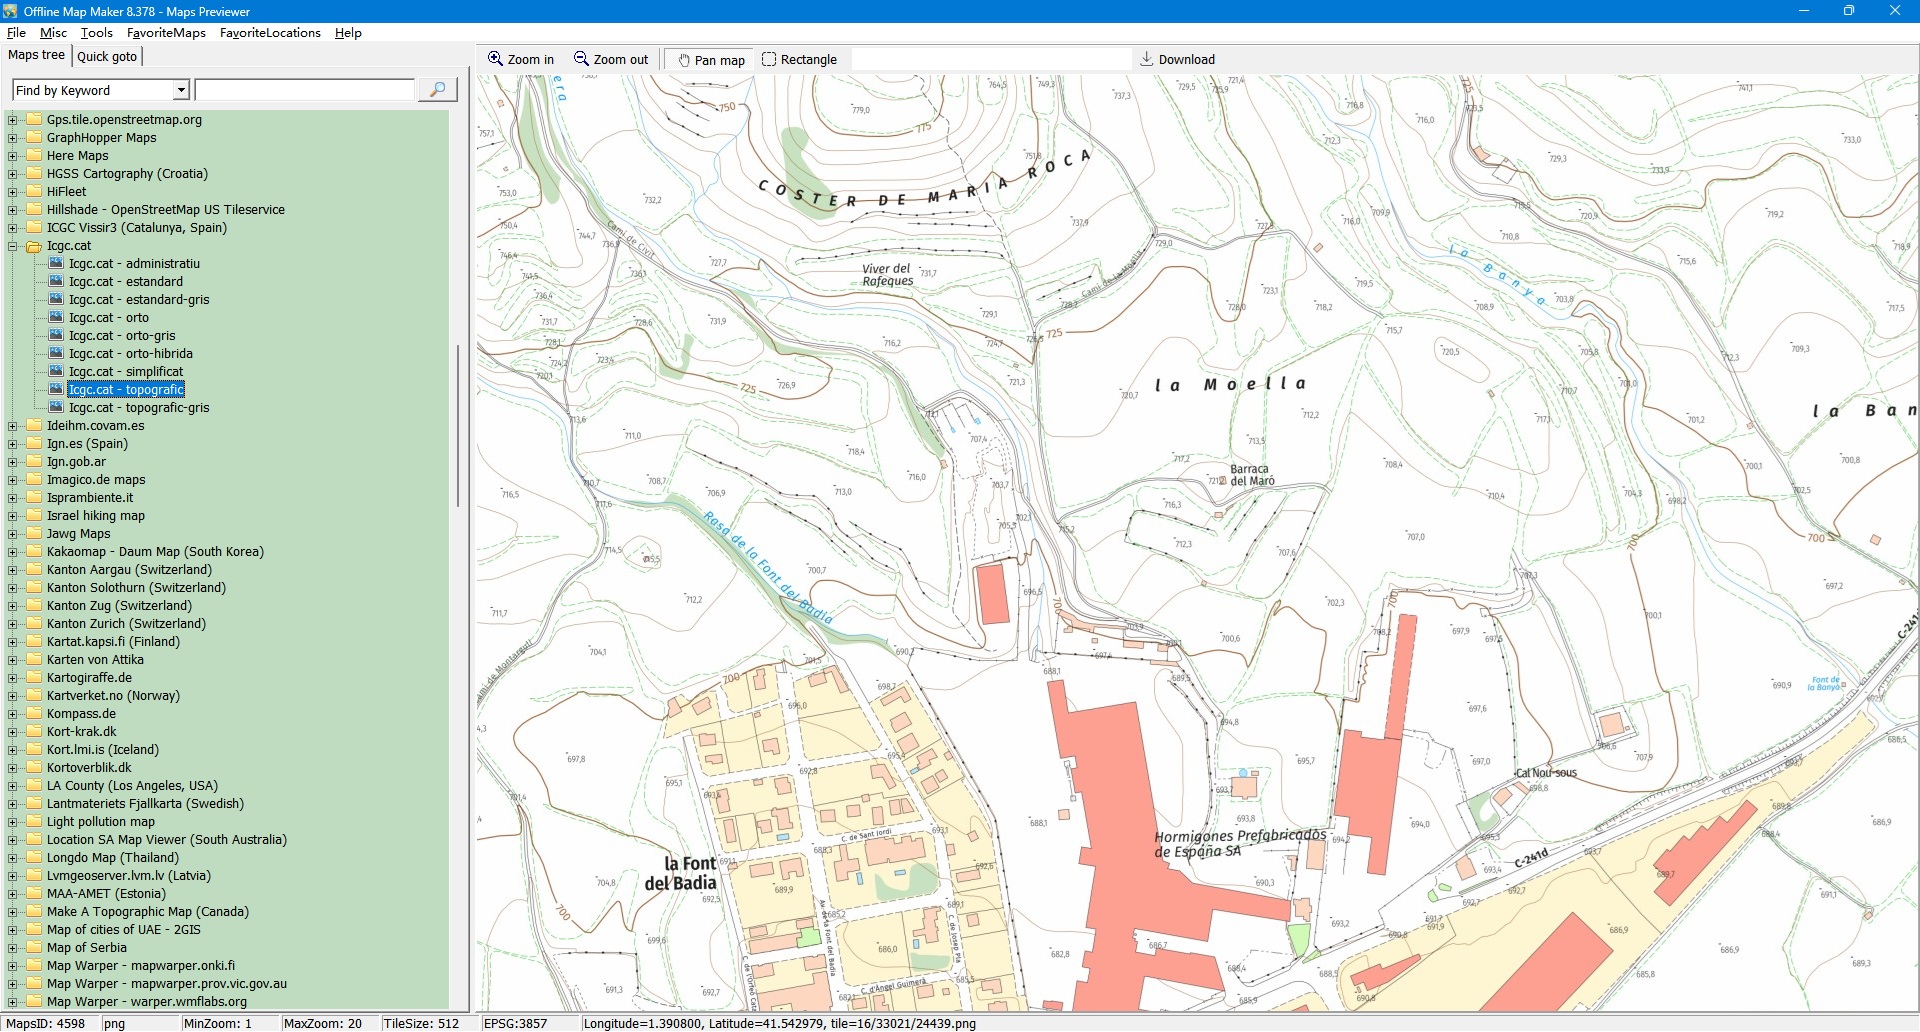Open the Tools menu

click(x=96, y=33)
